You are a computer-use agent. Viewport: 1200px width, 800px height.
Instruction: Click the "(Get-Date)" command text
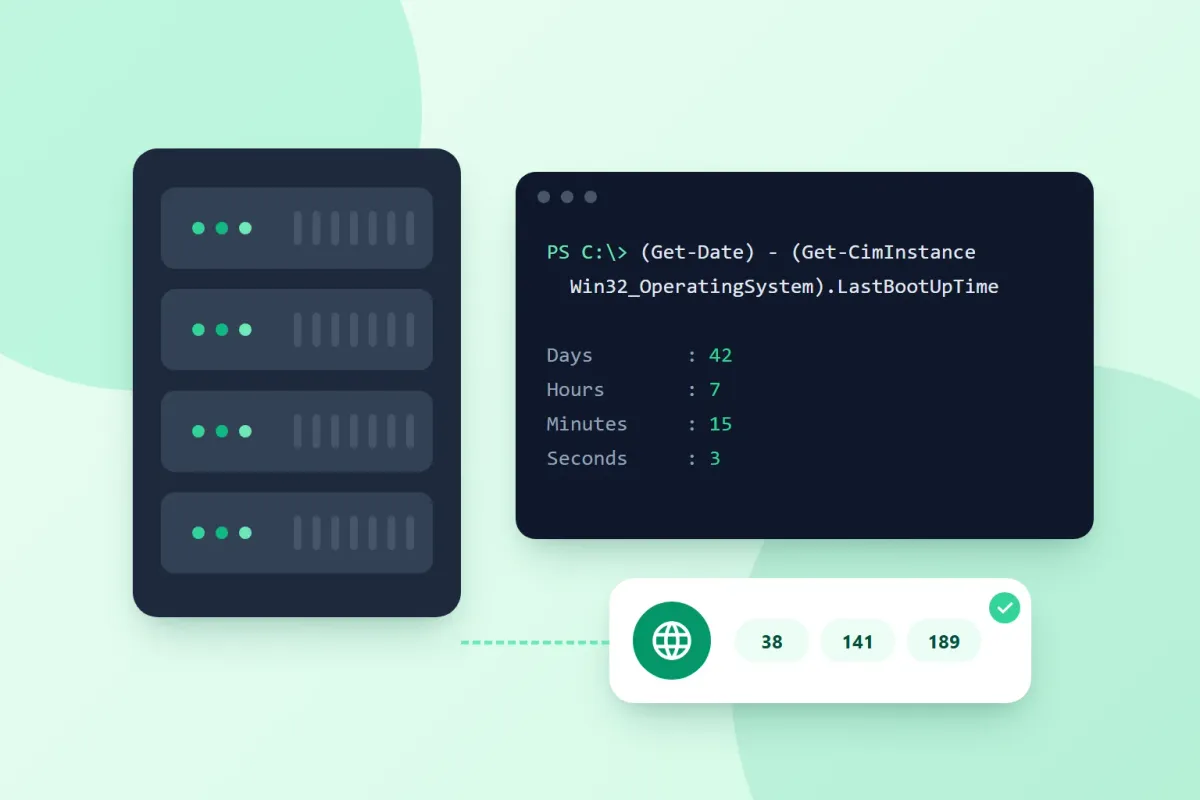[696, 252]
